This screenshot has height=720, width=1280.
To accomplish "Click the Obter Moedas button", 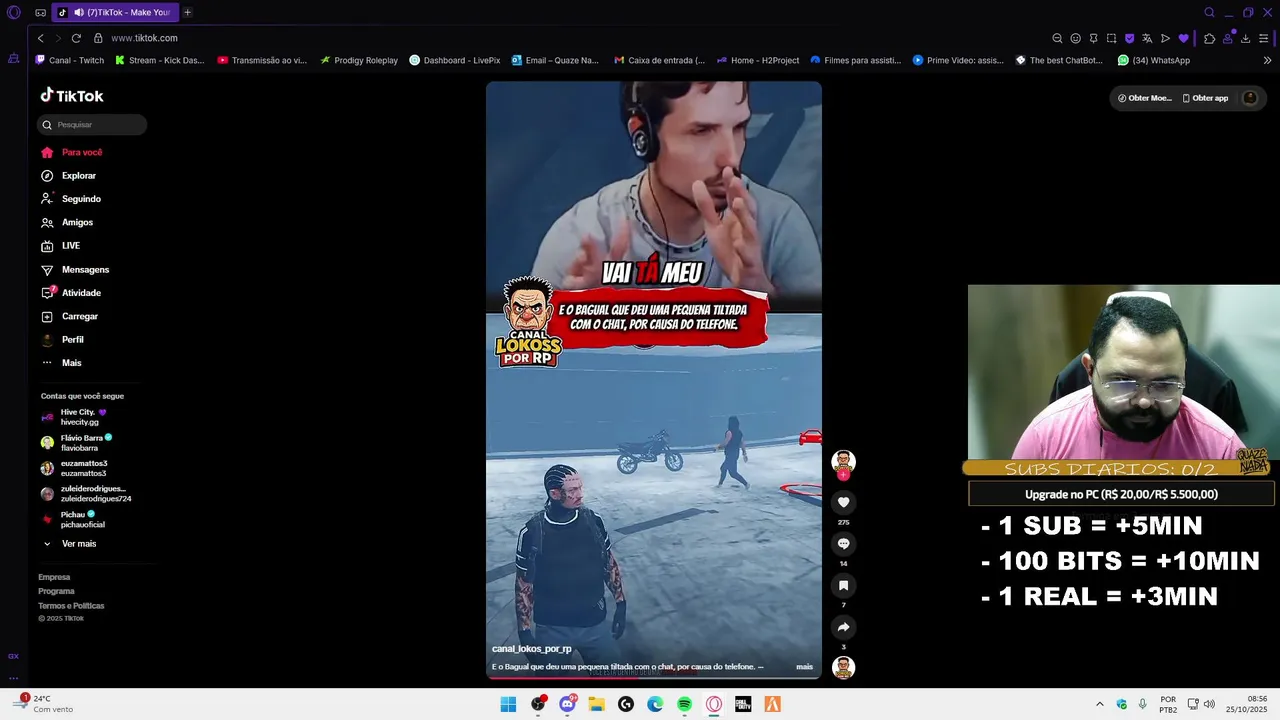I will click(x=1144, y=98).
